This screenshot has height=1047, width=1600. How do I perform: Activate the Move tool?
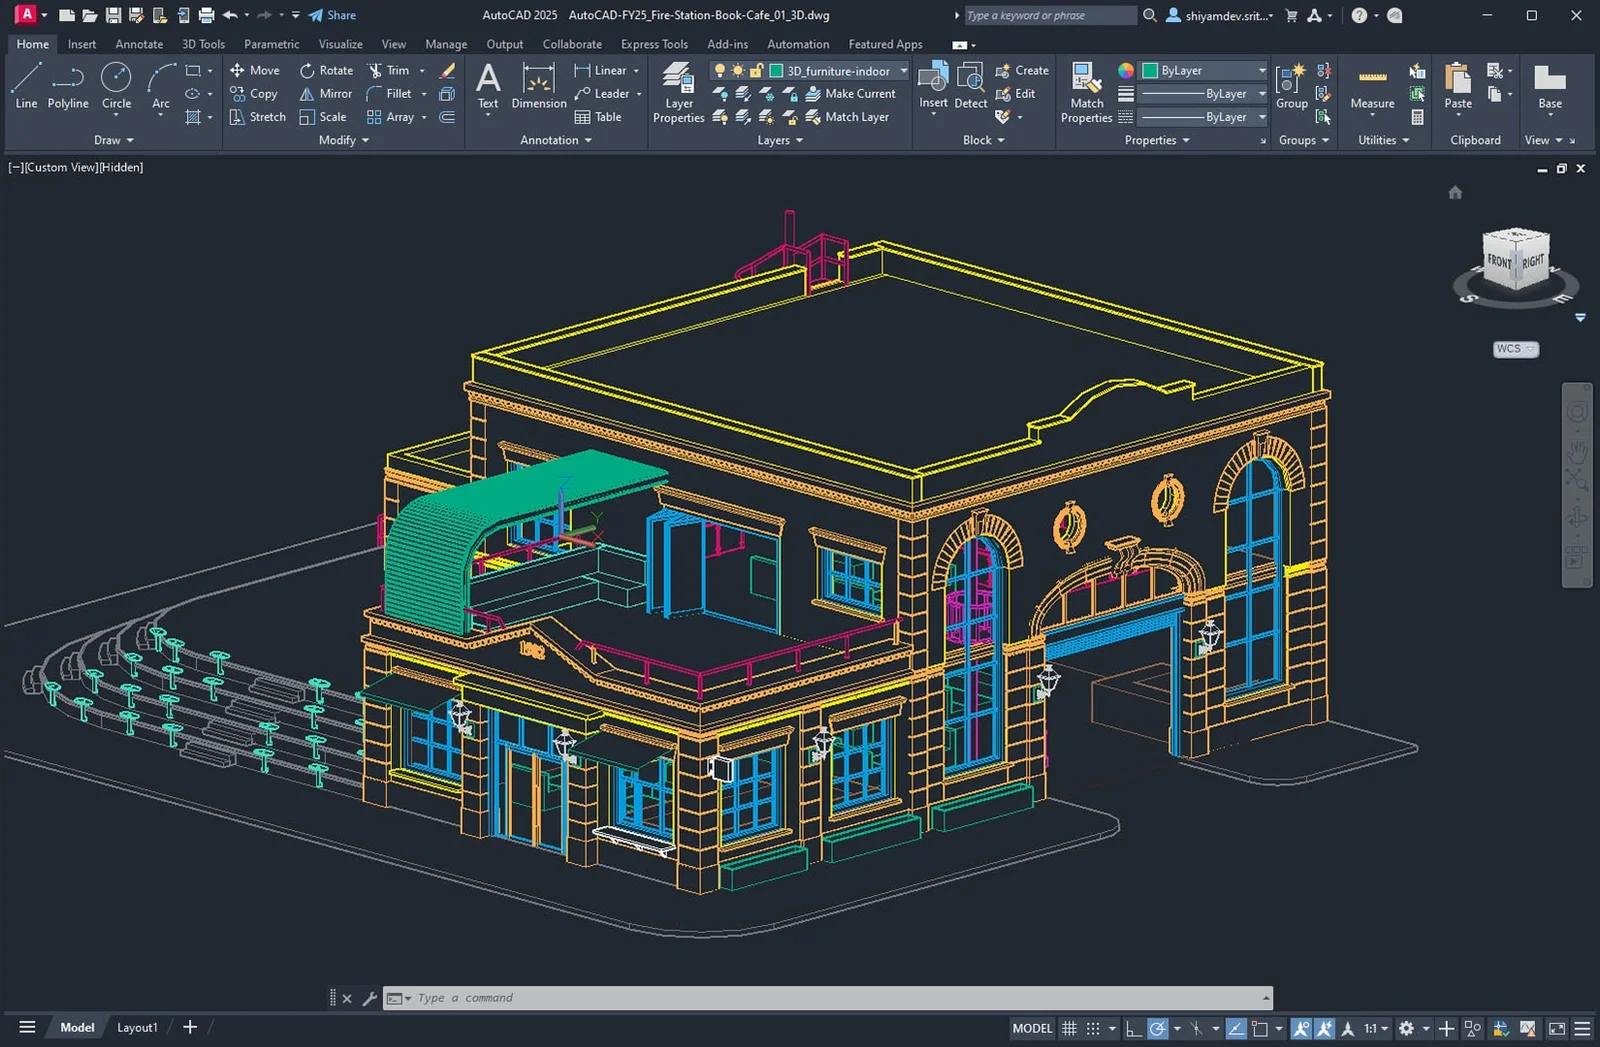click(x=256, y=70)
